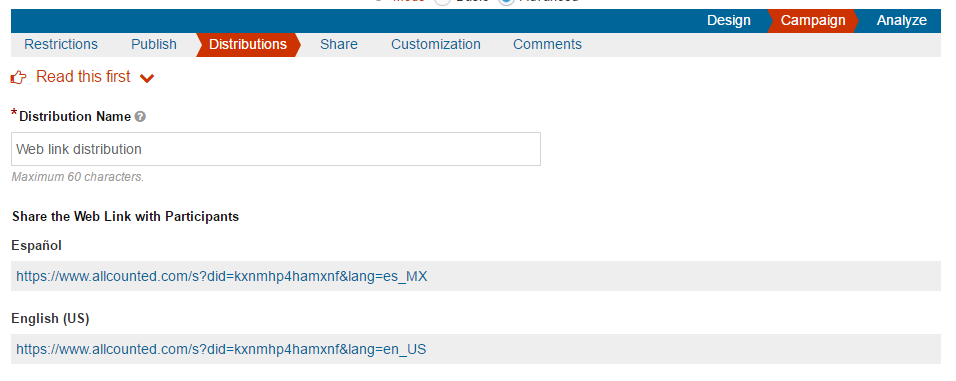
Task: Select the partially visible Basic mode radio button
Action: coord(442,2)
